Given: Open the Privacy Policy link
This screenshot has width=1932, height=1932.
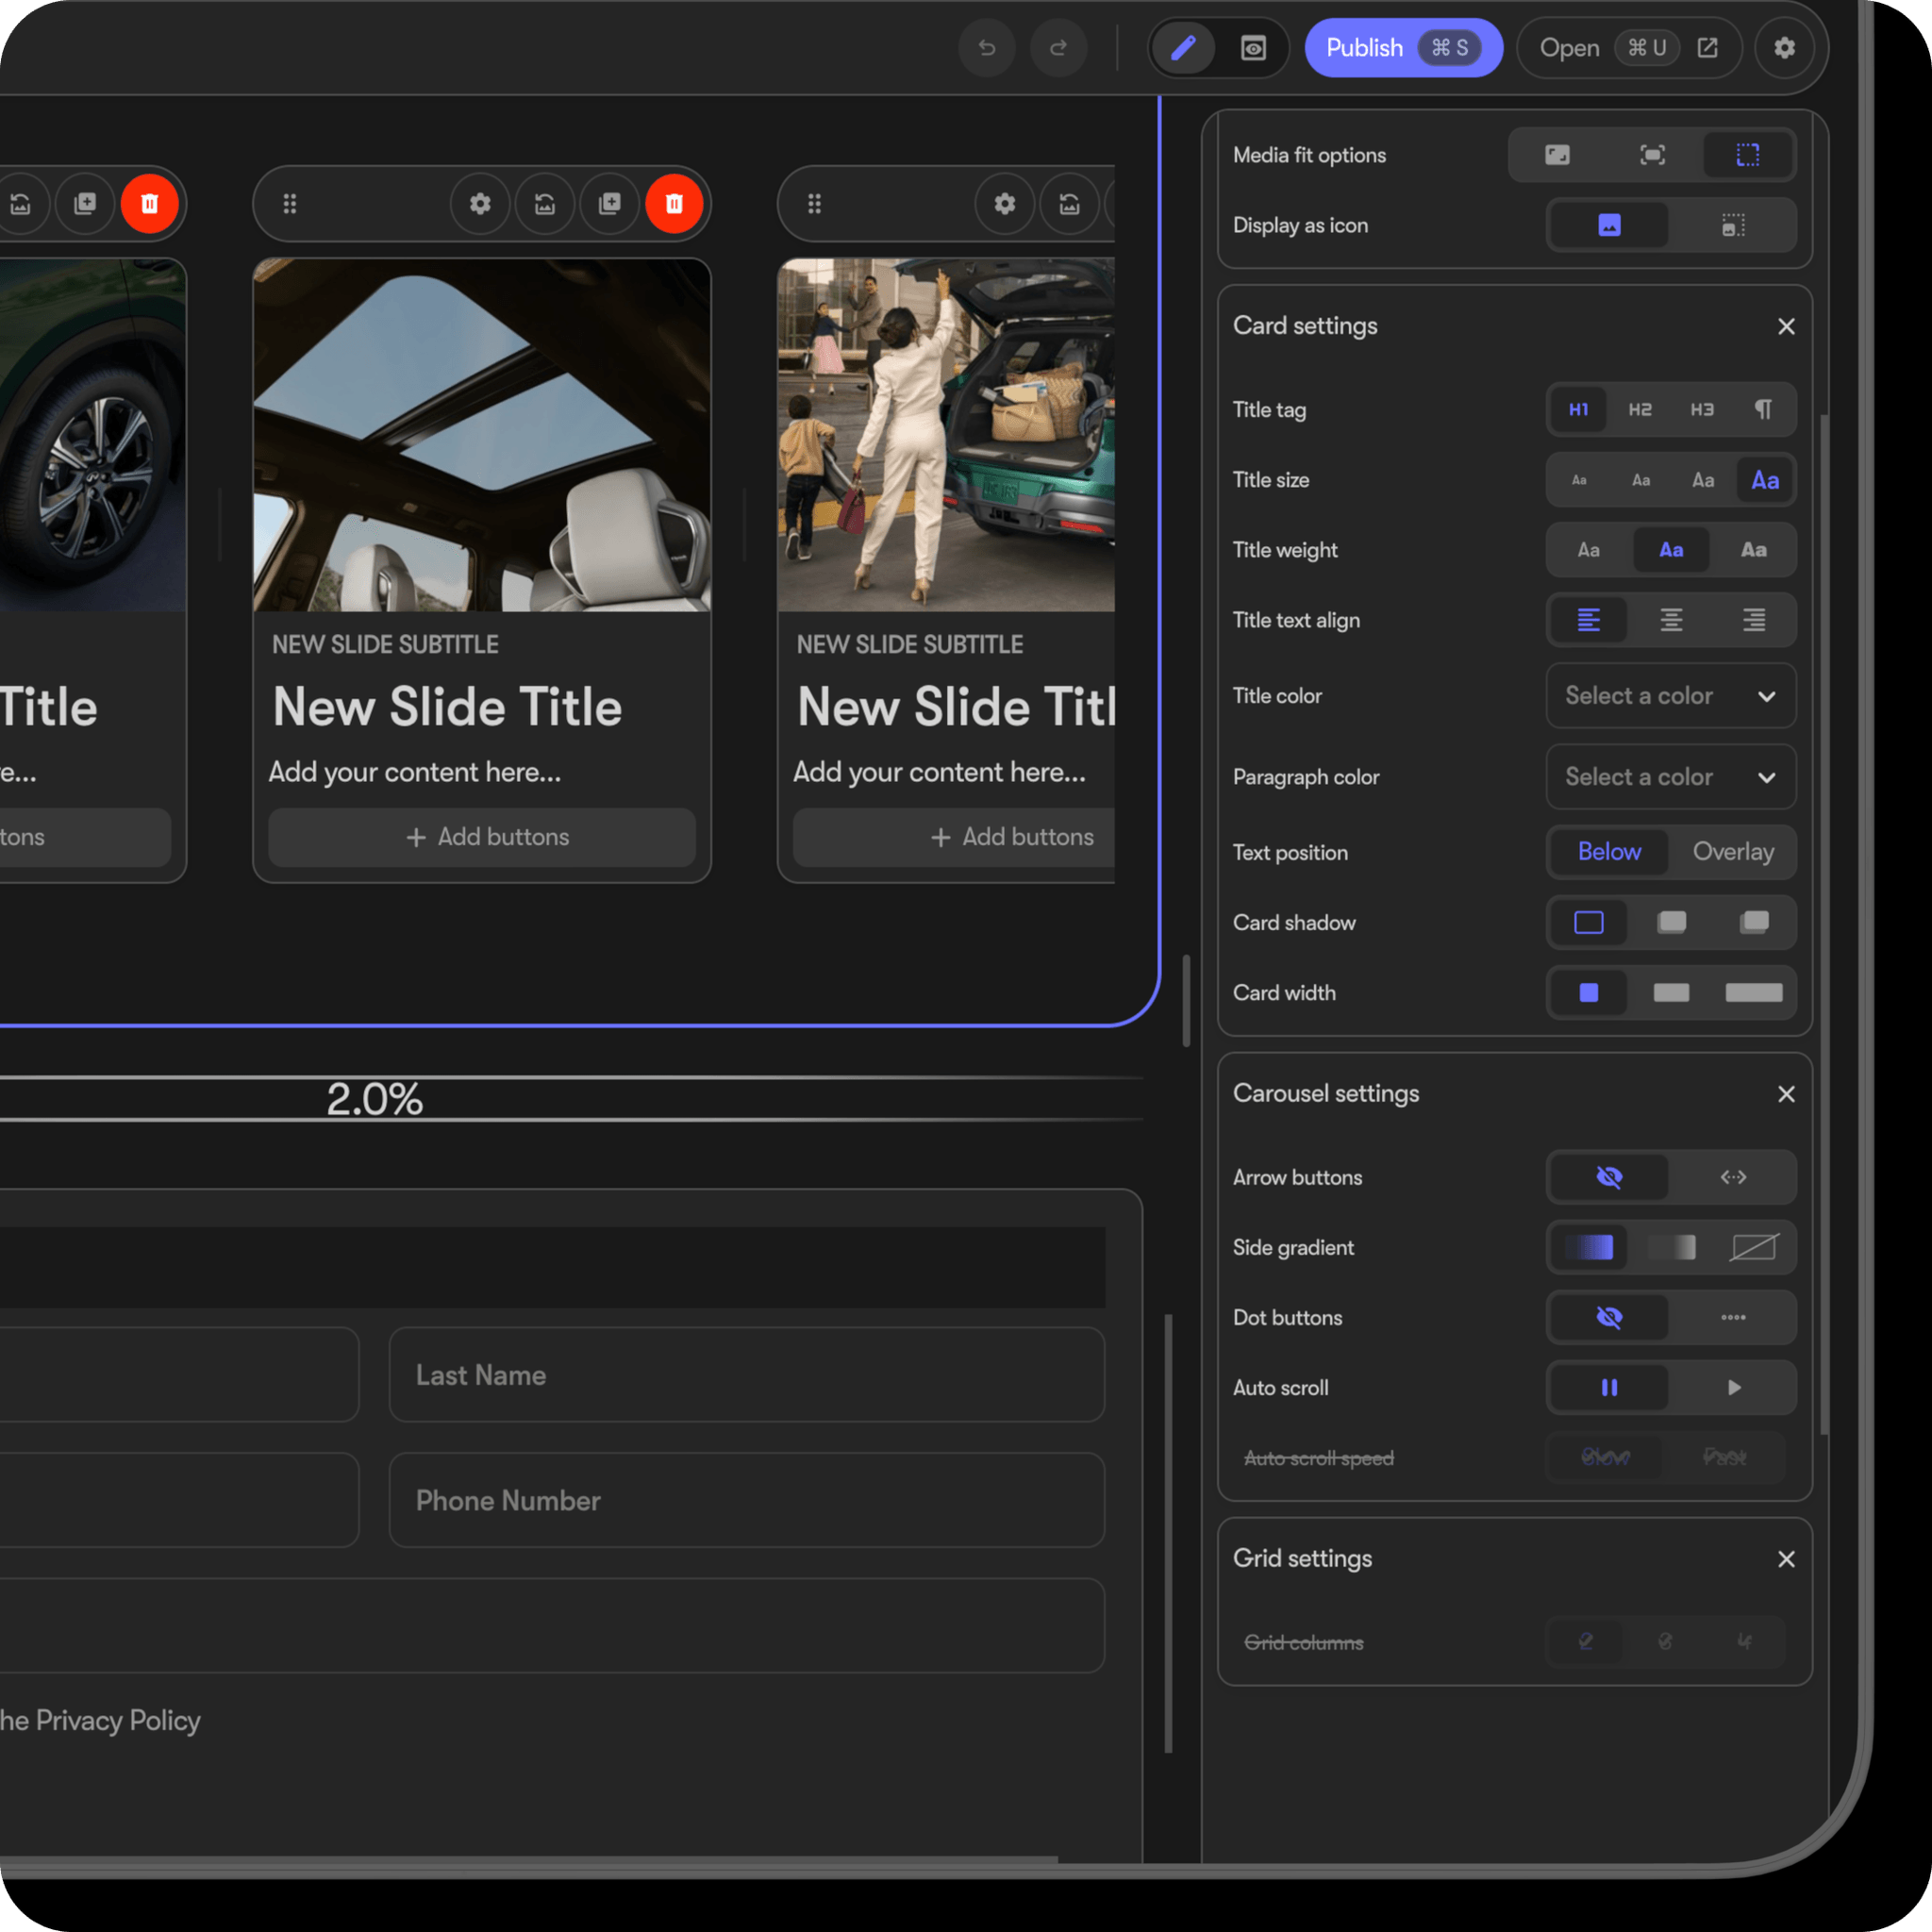Looking at the screenshot, I should (118, 1720).
